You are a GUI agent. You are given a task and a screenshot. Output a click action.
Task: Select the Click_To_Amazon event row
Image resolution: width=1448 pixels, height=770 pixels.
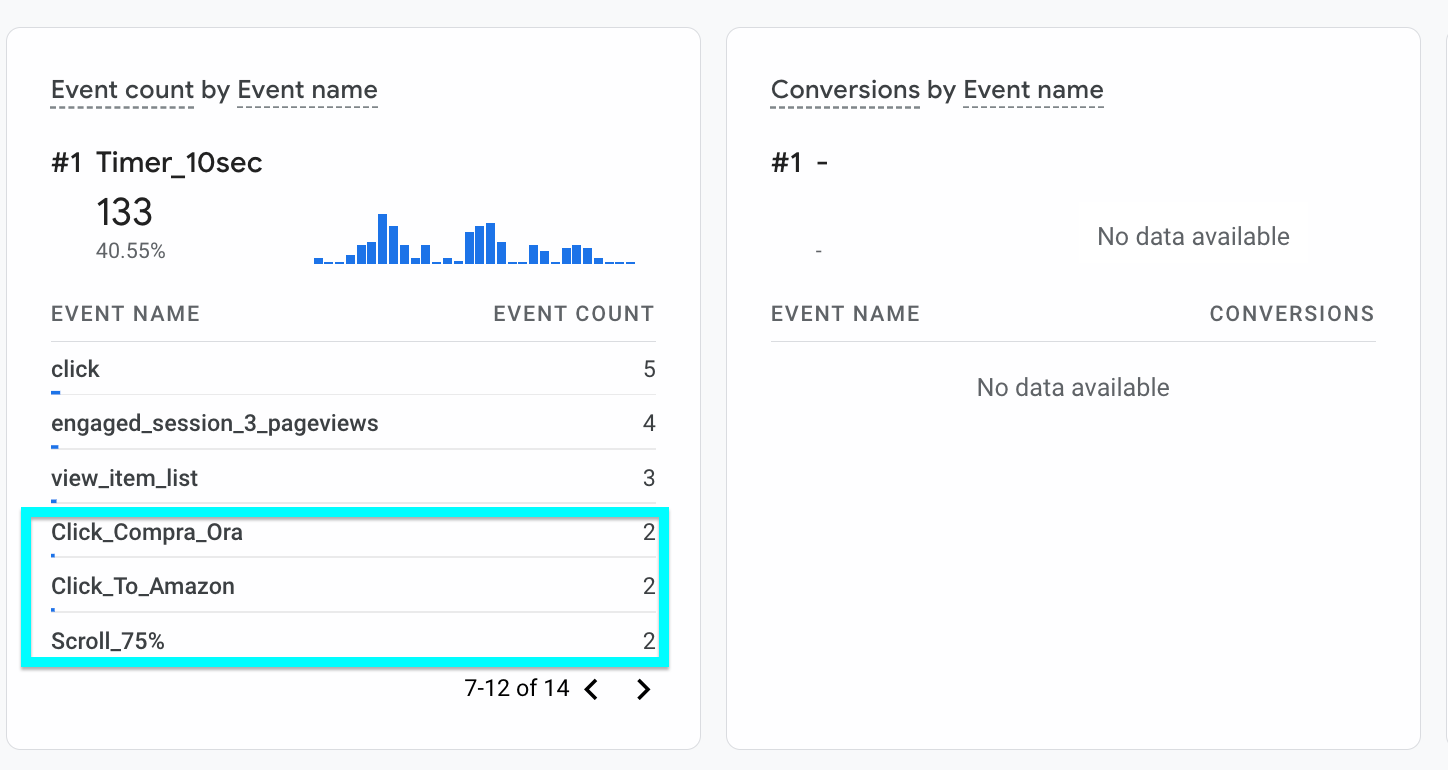point(353,586)
